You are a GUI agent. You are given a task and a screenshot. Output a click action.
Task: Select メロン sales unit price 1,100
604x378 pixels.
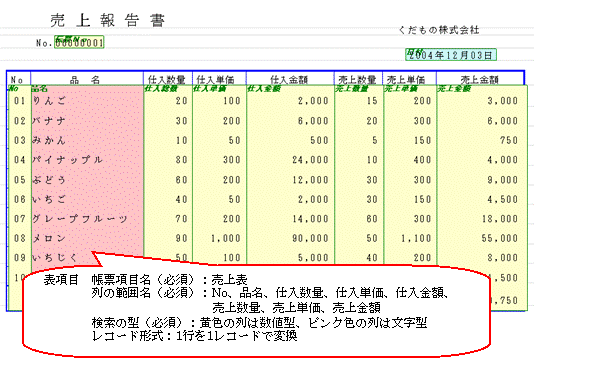[x=416, y=238]
